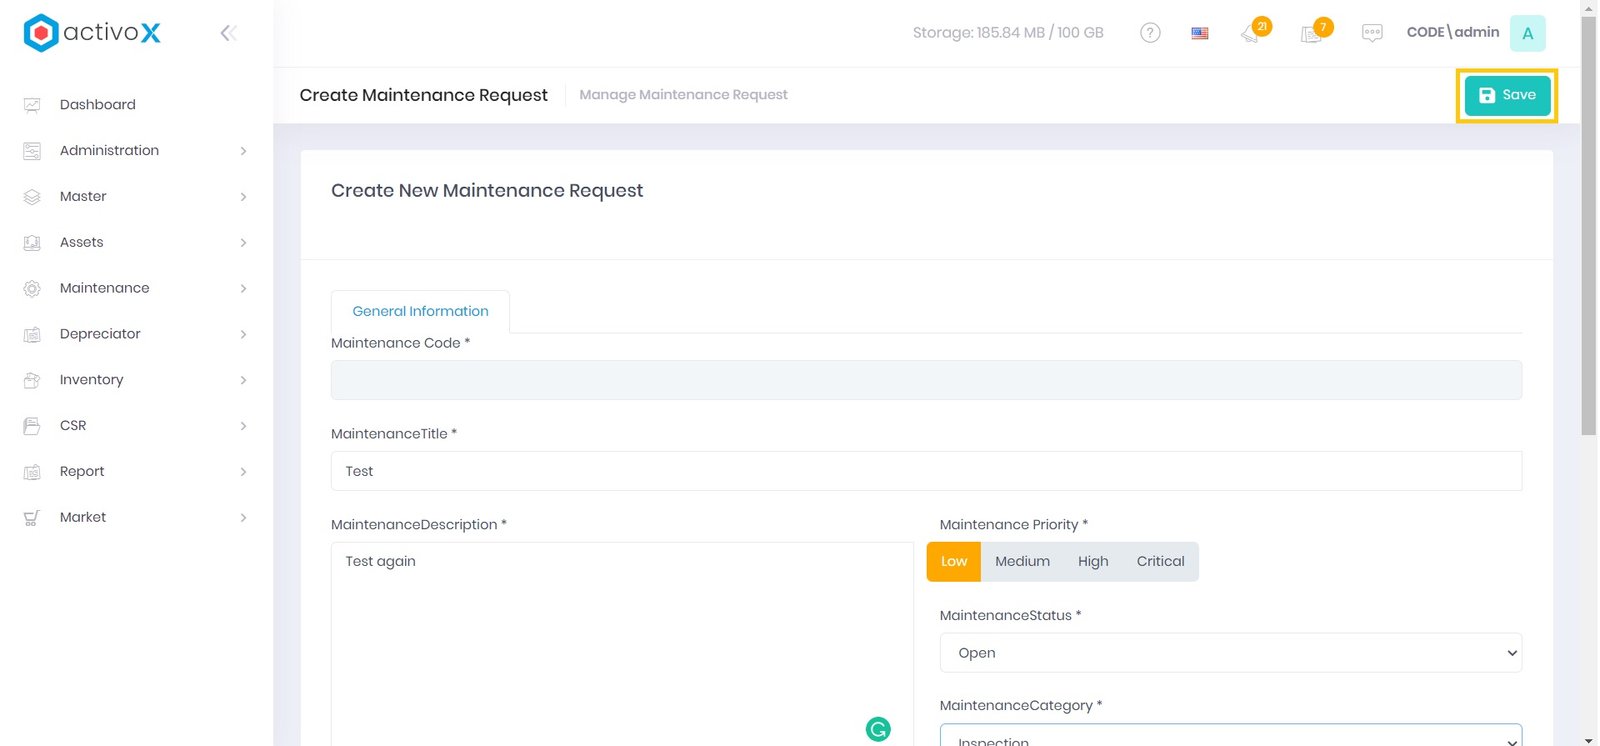Open the chat messages icon

point(1372,33)
